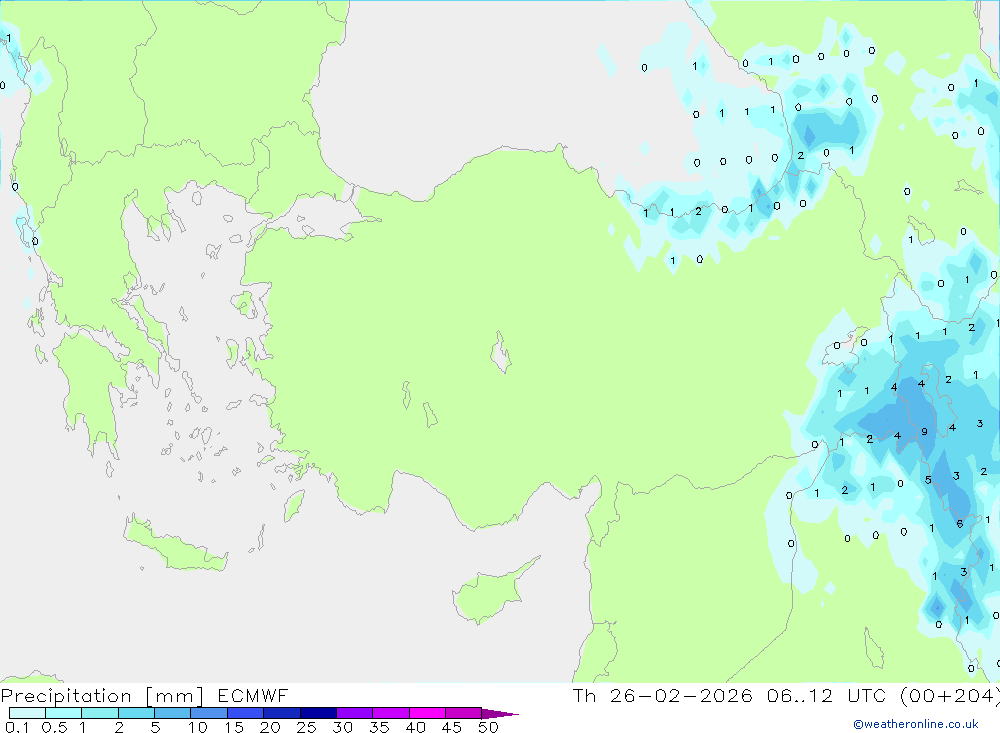The width and height of the screenshot is (1000, 733).
Task: Click the island of Crete on the map
Action: [x=177, y=544]
